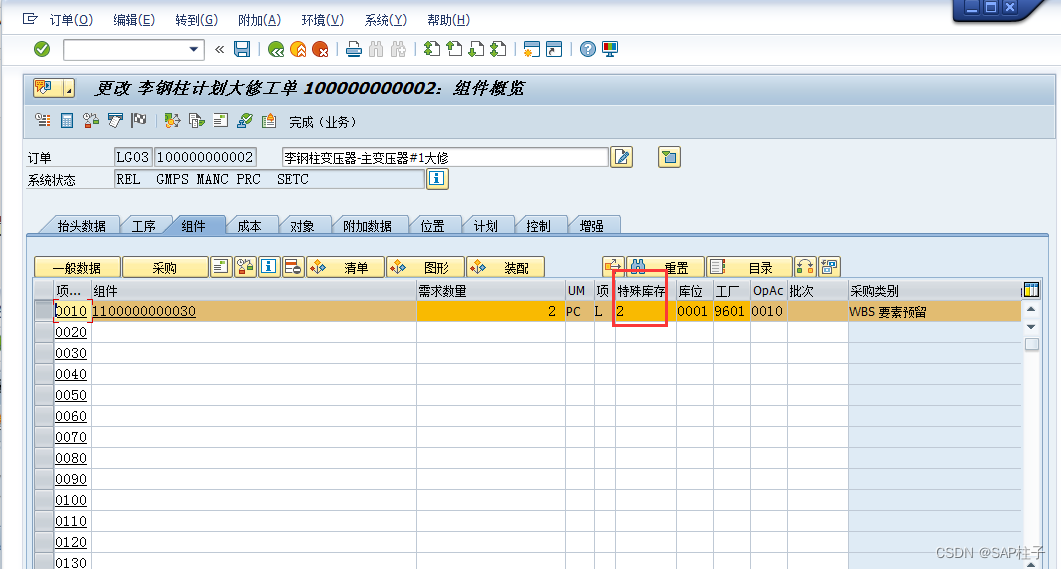The image size is (1061, 569).
Task: Open a new session window icon
Action: (x=532, y=49)
